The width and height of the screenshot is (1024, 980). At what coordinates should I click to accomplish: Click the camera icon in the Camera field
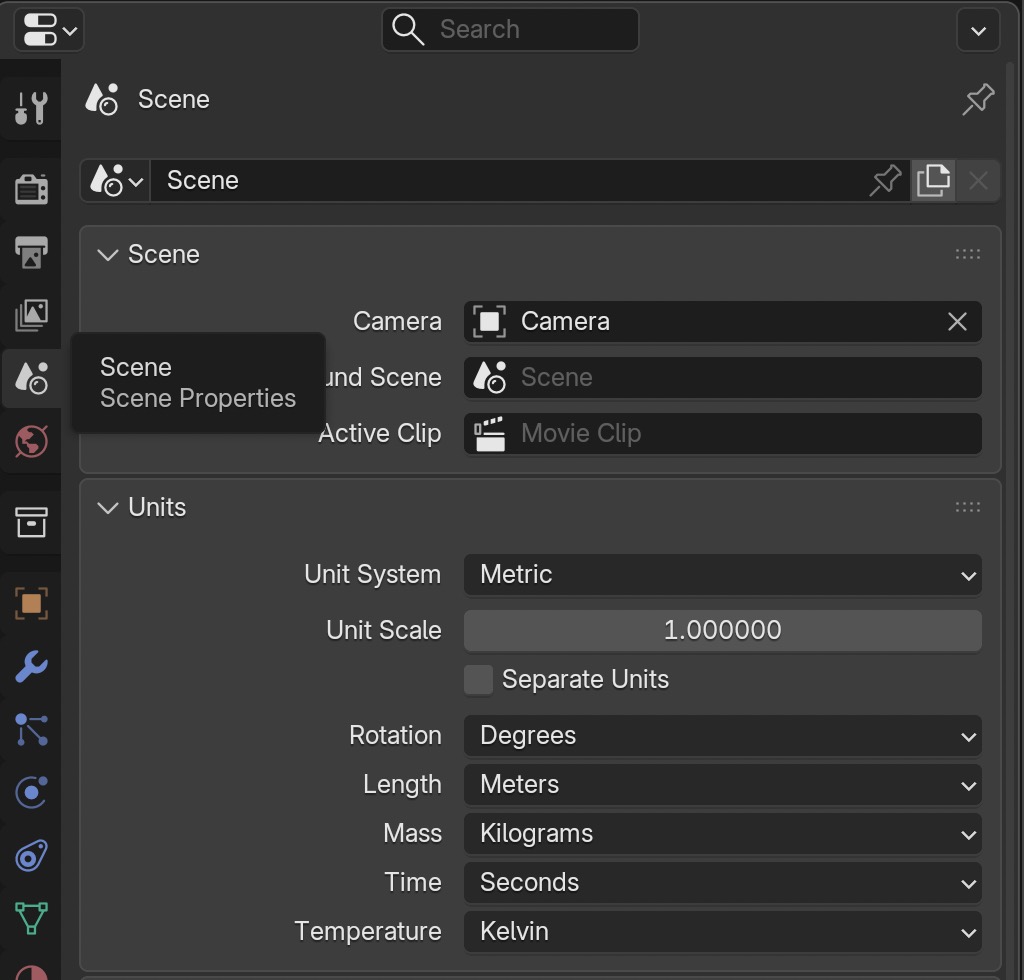(490, 321)
